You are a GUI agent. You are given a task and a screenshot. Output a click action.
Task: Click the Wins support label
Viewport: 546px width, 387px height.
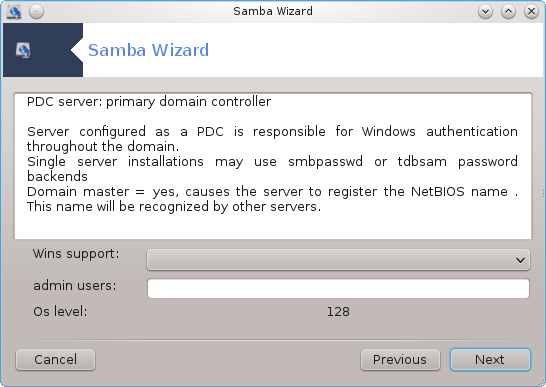click(x=76, y=254)
